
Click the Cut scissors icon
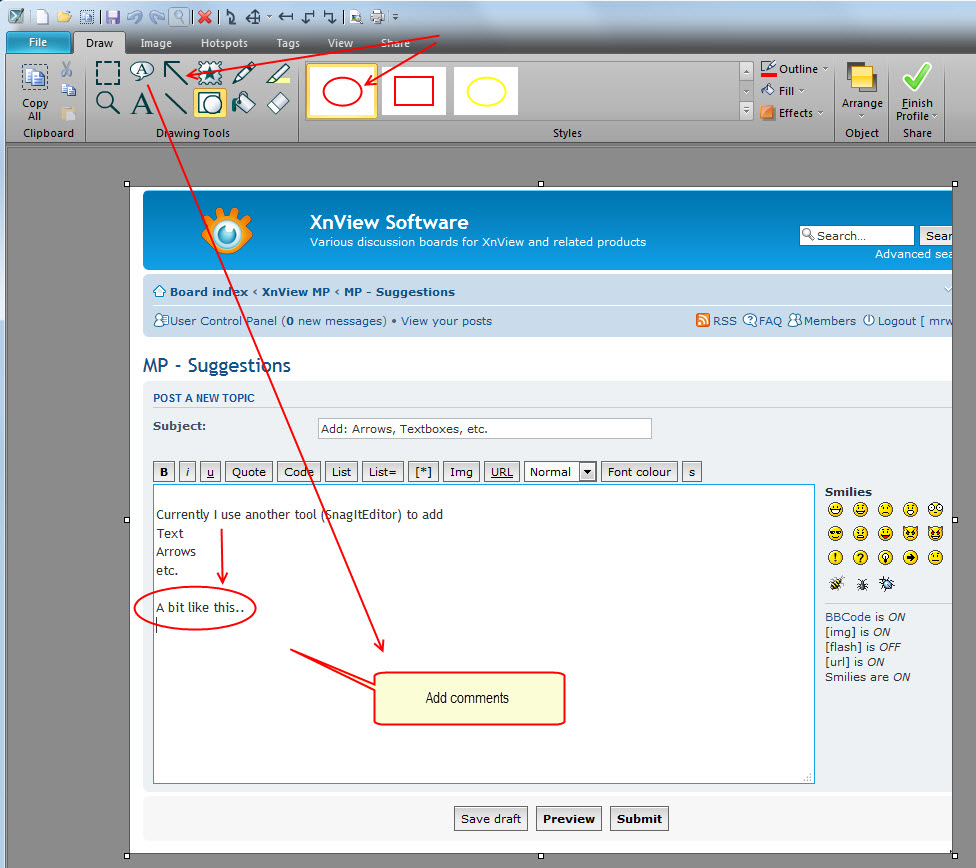tap(67, 69)
